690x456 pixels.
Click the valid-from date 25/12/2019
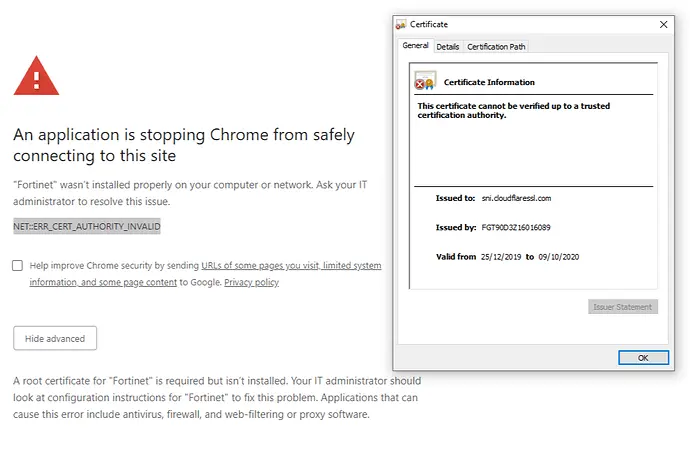[x=501, y=257]
